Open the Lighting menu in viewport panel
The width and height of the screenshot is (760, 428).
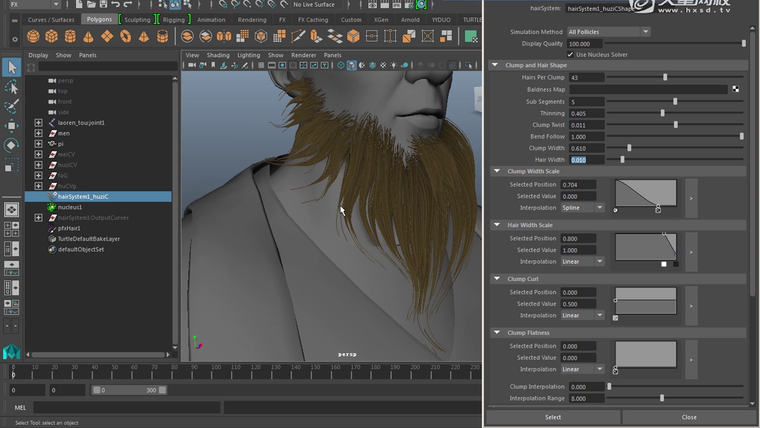coord(248,55)
